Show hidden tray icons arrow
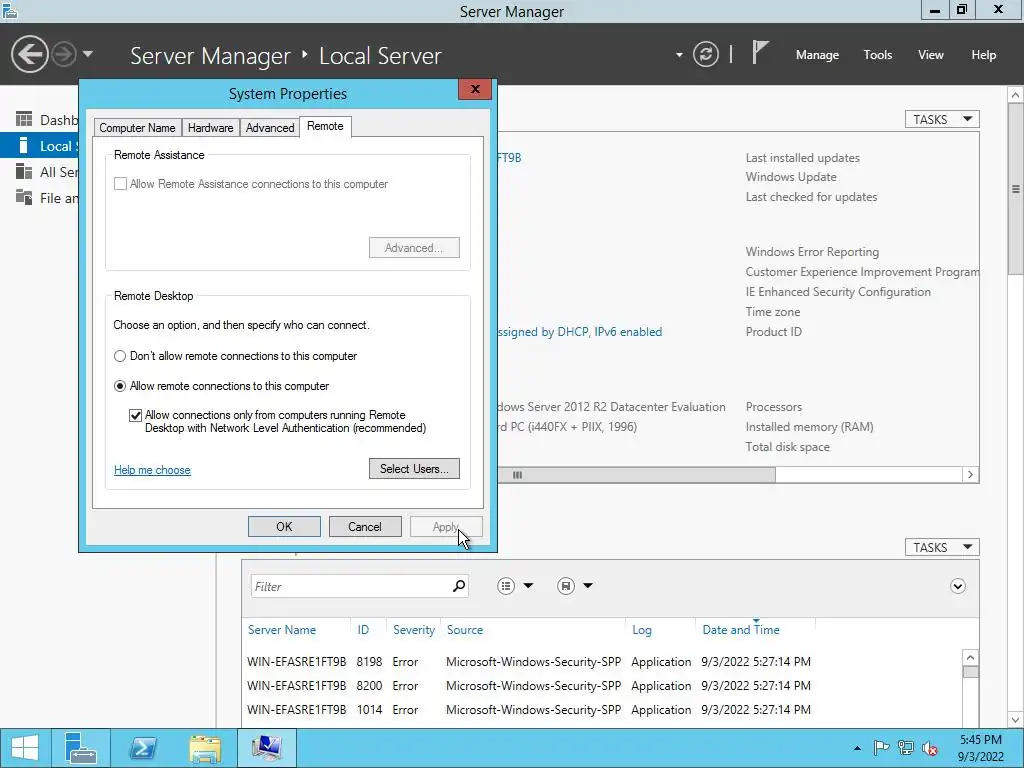The width and height of the screenshot is (1024, 768). 857,748
